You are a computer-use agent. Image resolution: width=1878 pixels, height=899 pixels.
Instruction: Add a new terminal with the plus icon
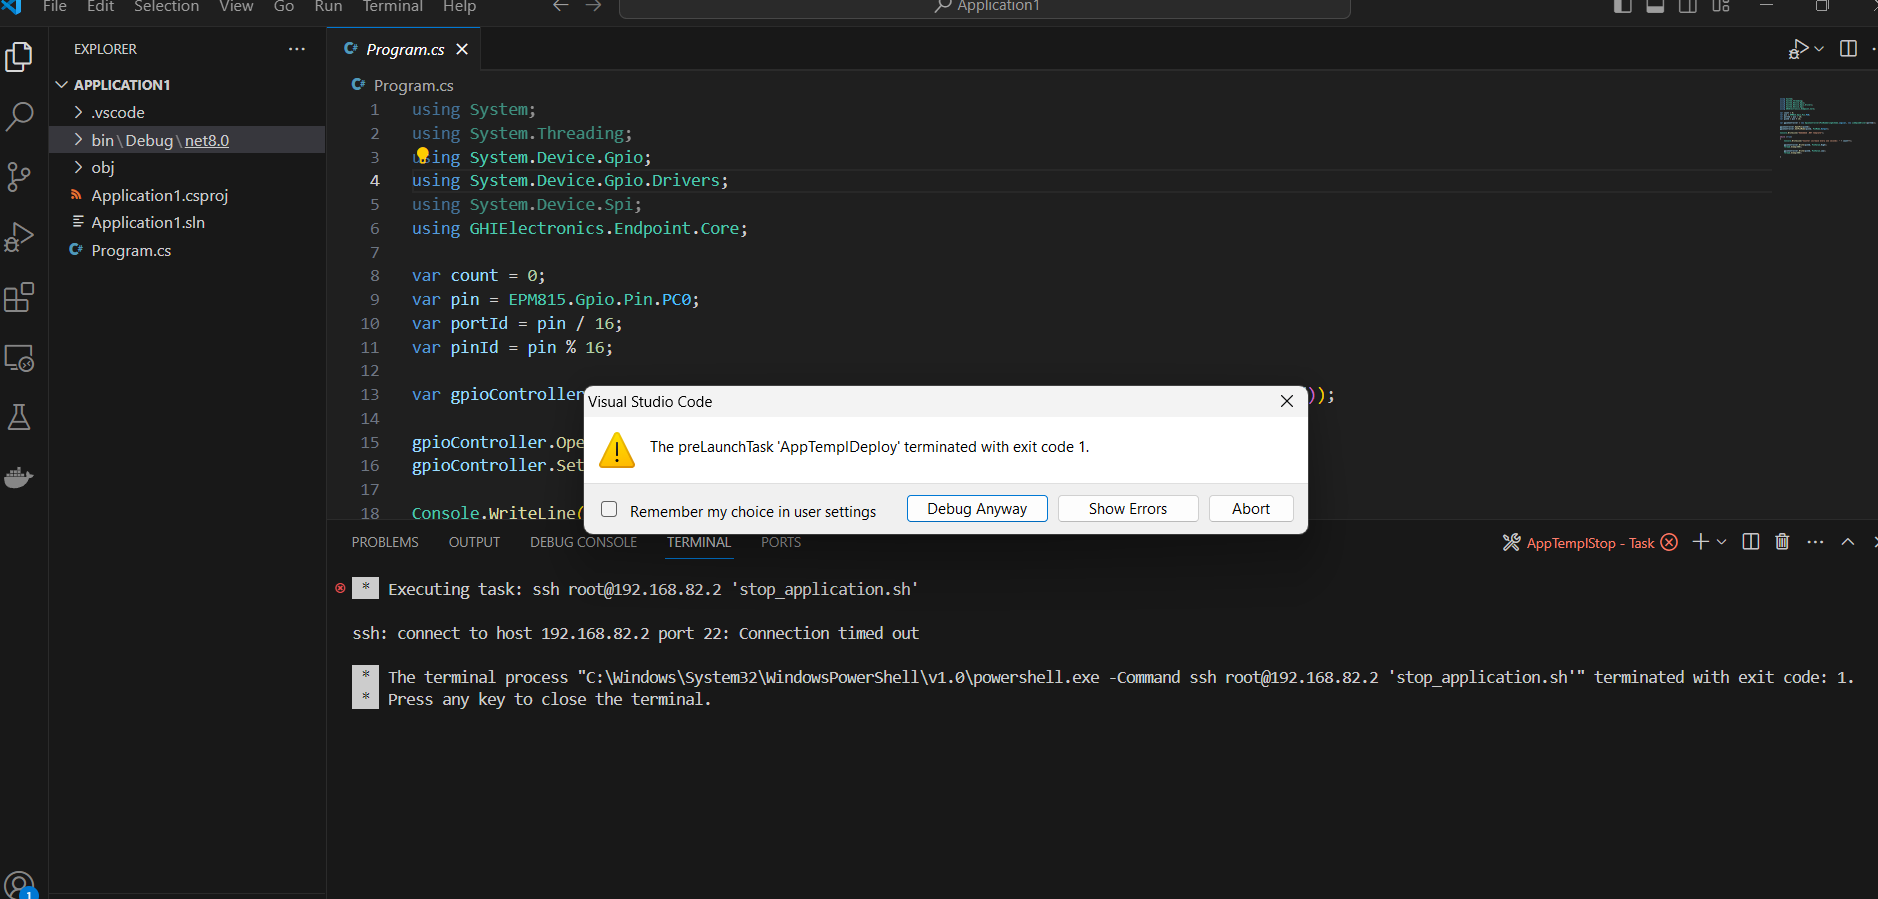pos(1700,542)
